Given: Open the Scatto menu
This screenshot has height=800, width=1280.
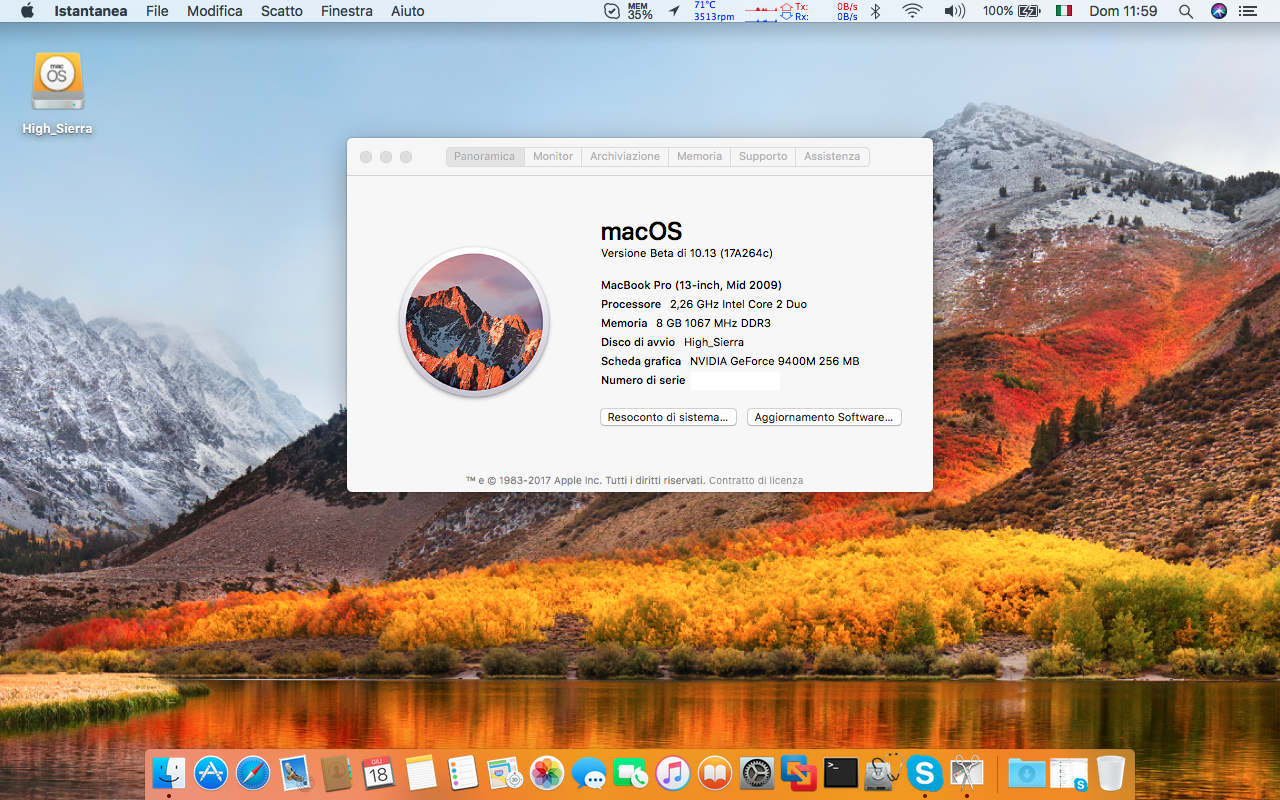Looking at the screenshot, I should click(282, 11).
